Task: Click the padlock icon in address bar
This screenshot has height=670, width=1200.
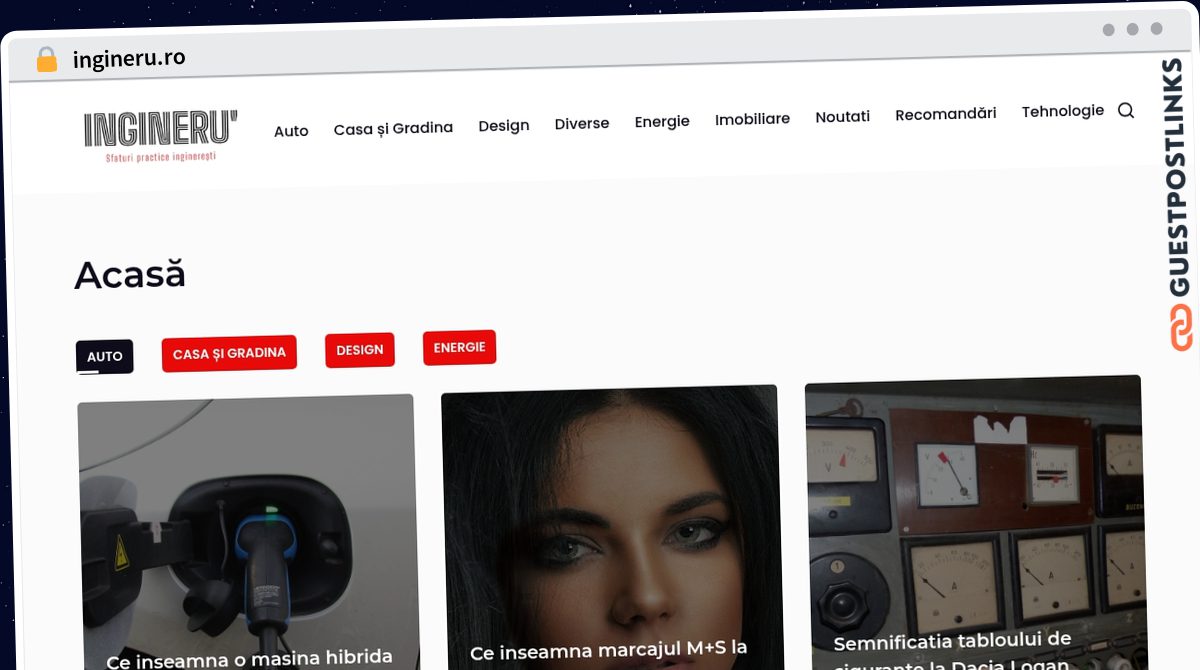Action: (x=46, y=59)
